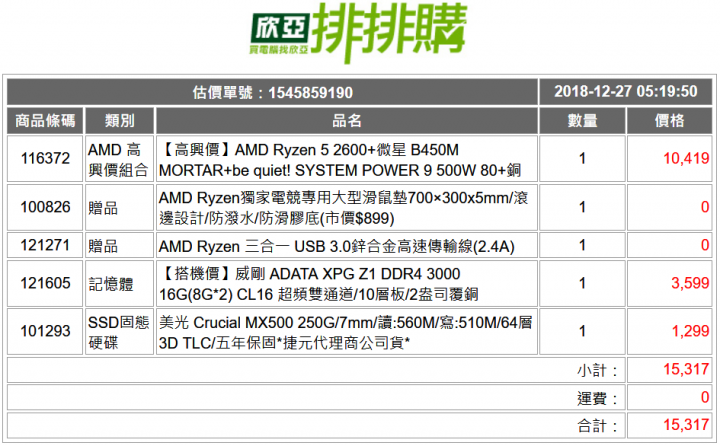
Task: Click the 運費 amount 0
Action: 705,397
